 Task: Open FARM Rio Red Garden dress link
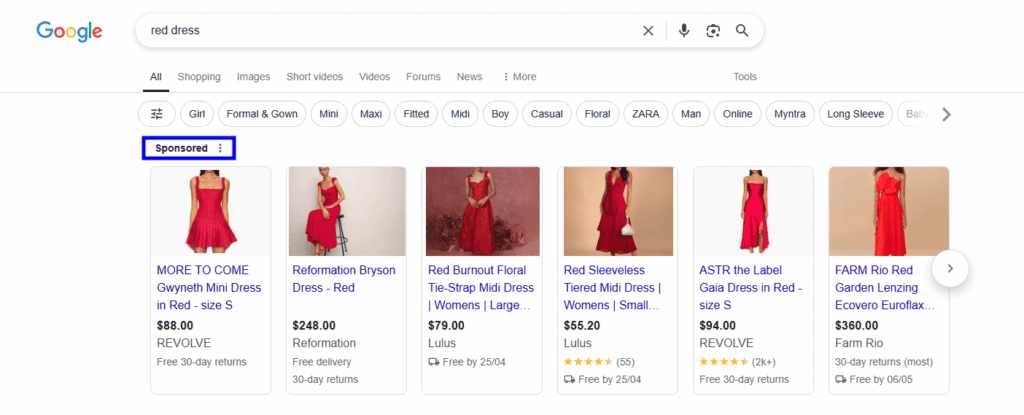coord(885,288)
